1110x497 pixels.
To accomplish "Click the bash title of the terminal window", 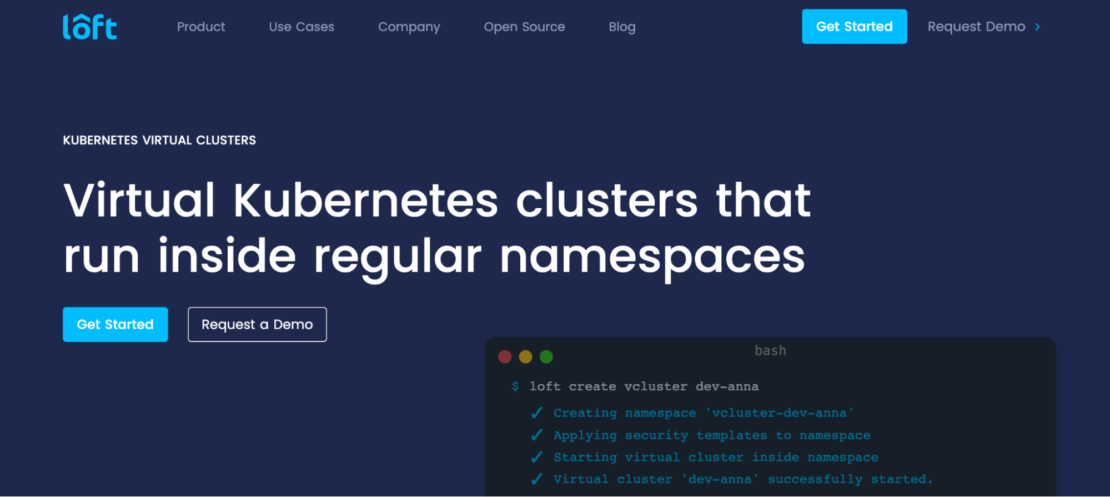I will 770,350.
